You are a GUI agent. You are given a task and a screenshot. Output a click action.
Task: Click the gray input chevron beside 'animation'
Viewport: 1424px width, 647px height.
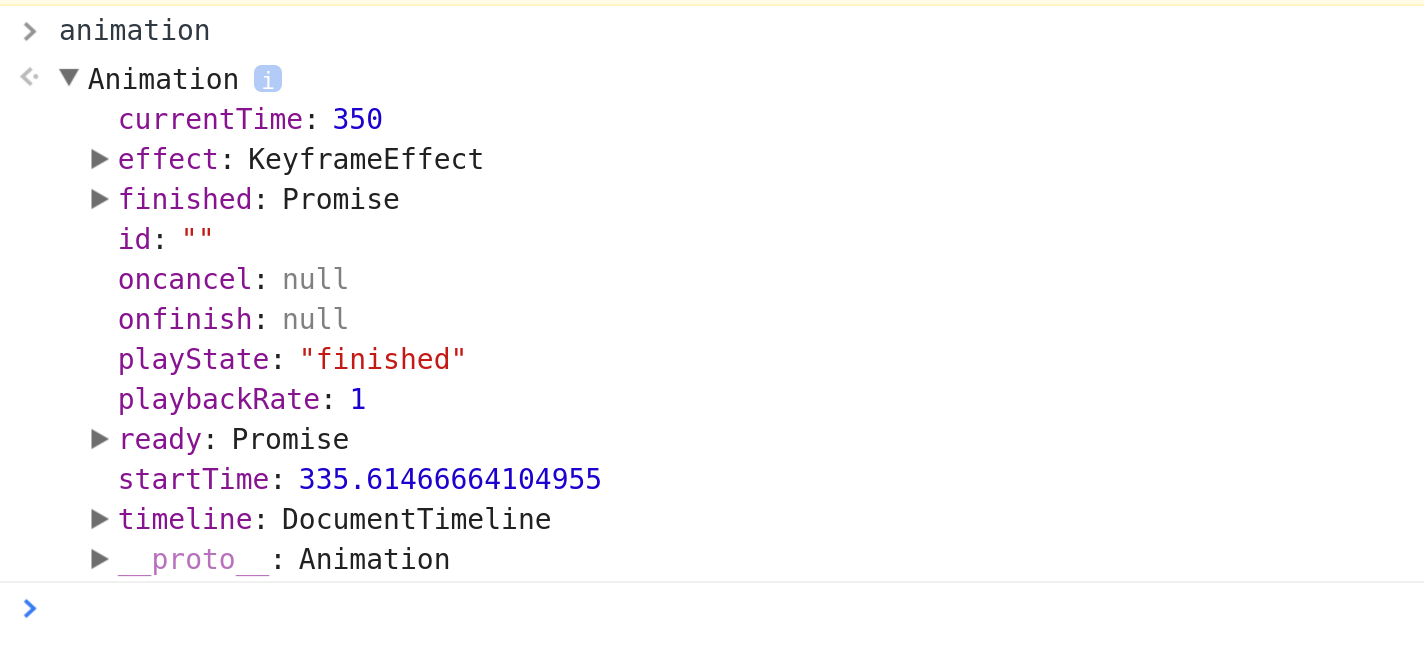coord(30,31)
